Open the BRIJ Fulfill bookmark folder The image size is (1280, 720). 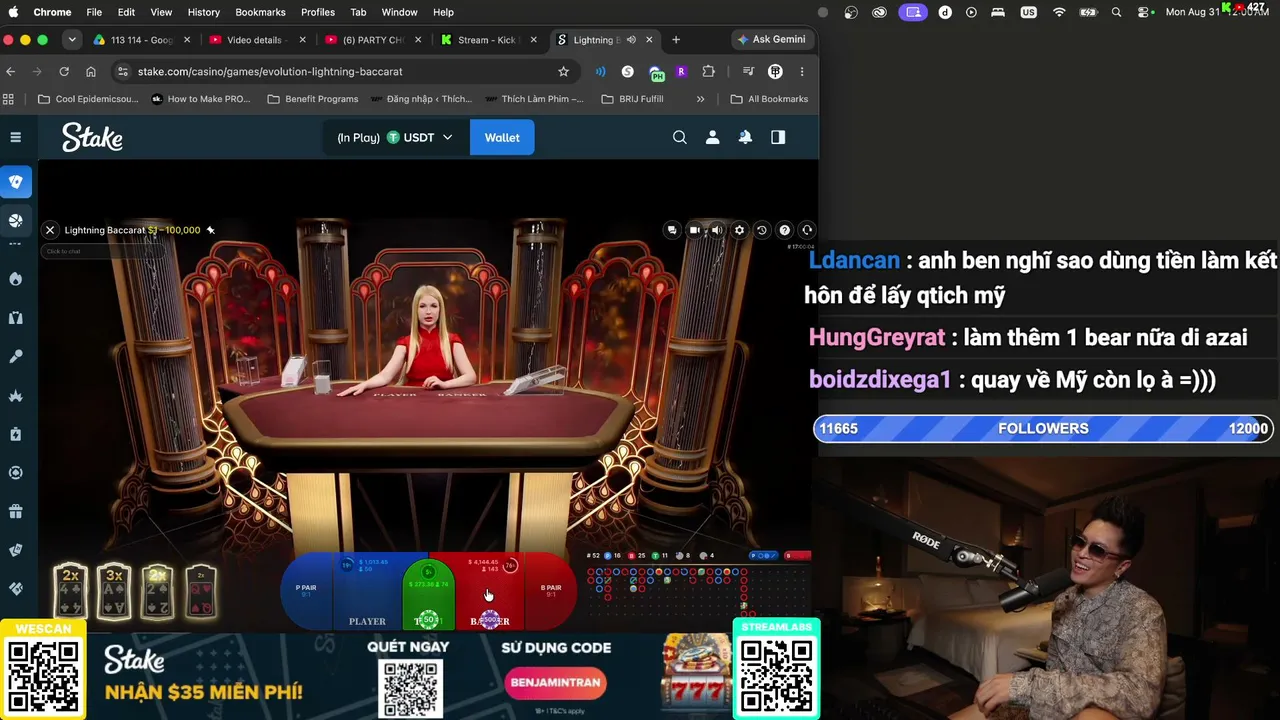(632, 99)
